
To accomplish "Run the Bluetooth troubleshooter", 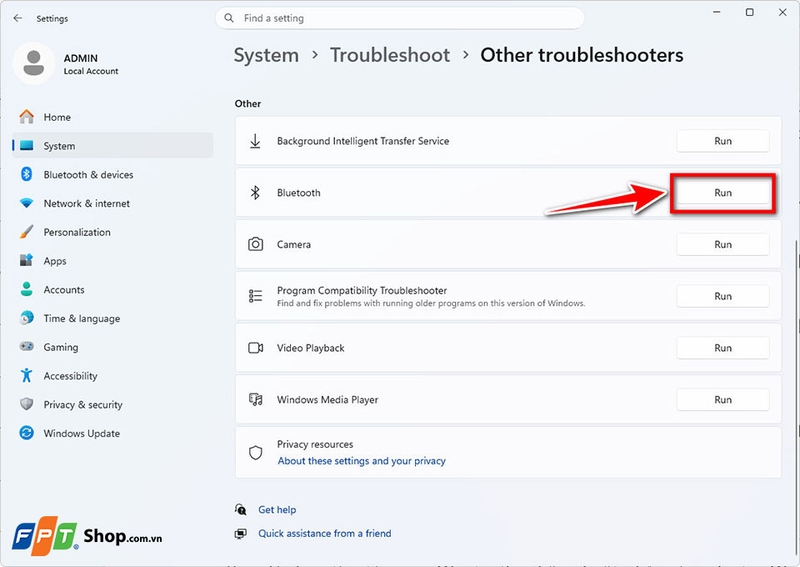I will coord(722,193).
